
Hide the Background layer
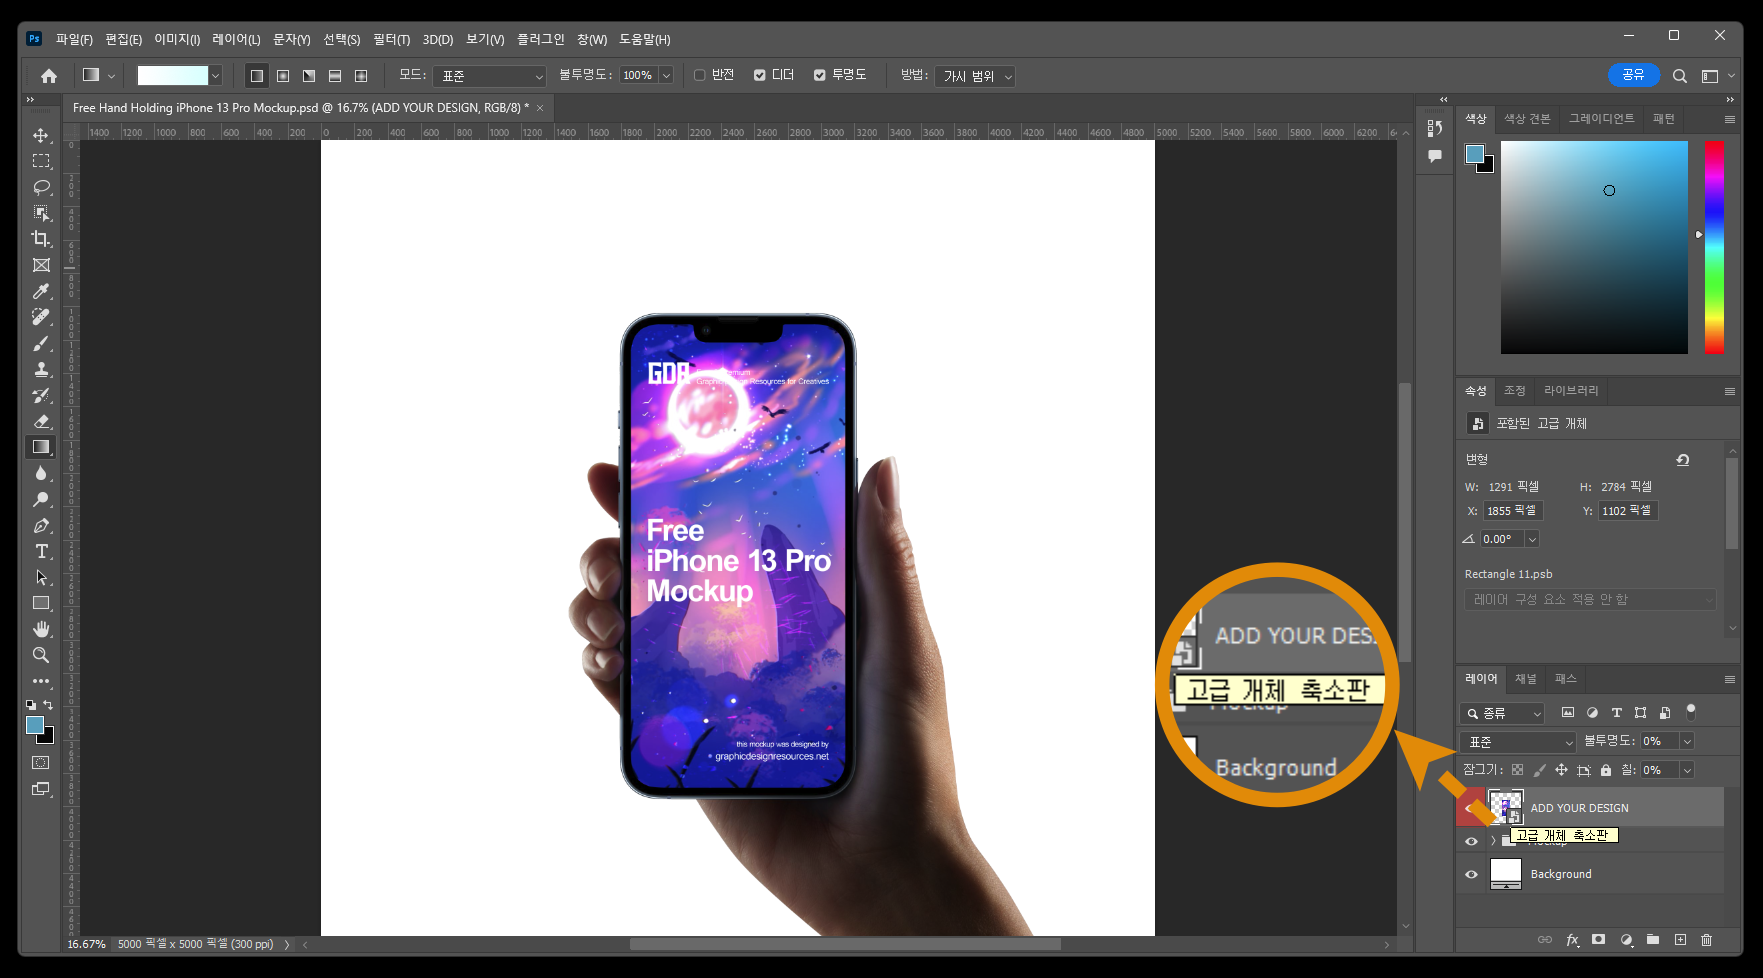[x=1471, y=874]
